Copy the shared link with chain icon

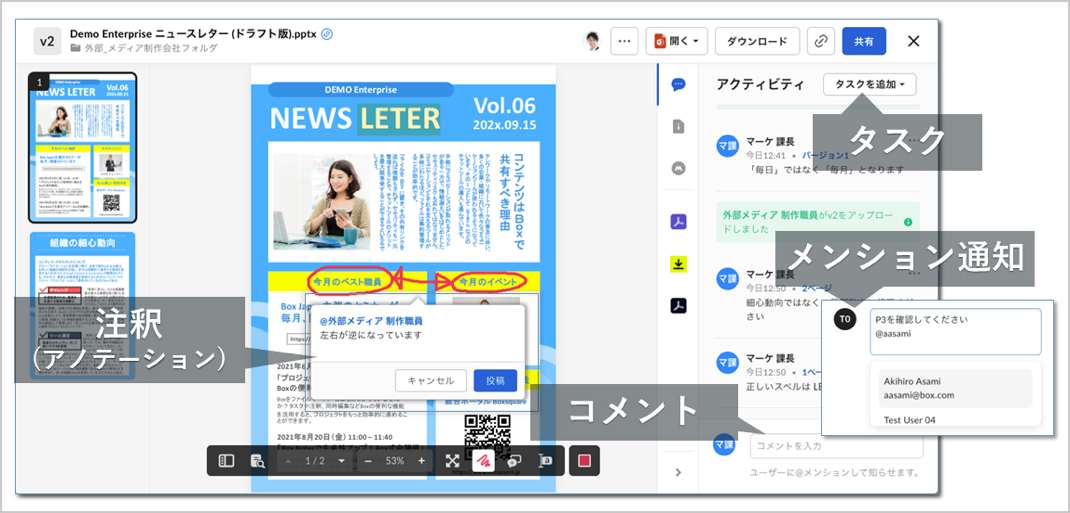820,41
